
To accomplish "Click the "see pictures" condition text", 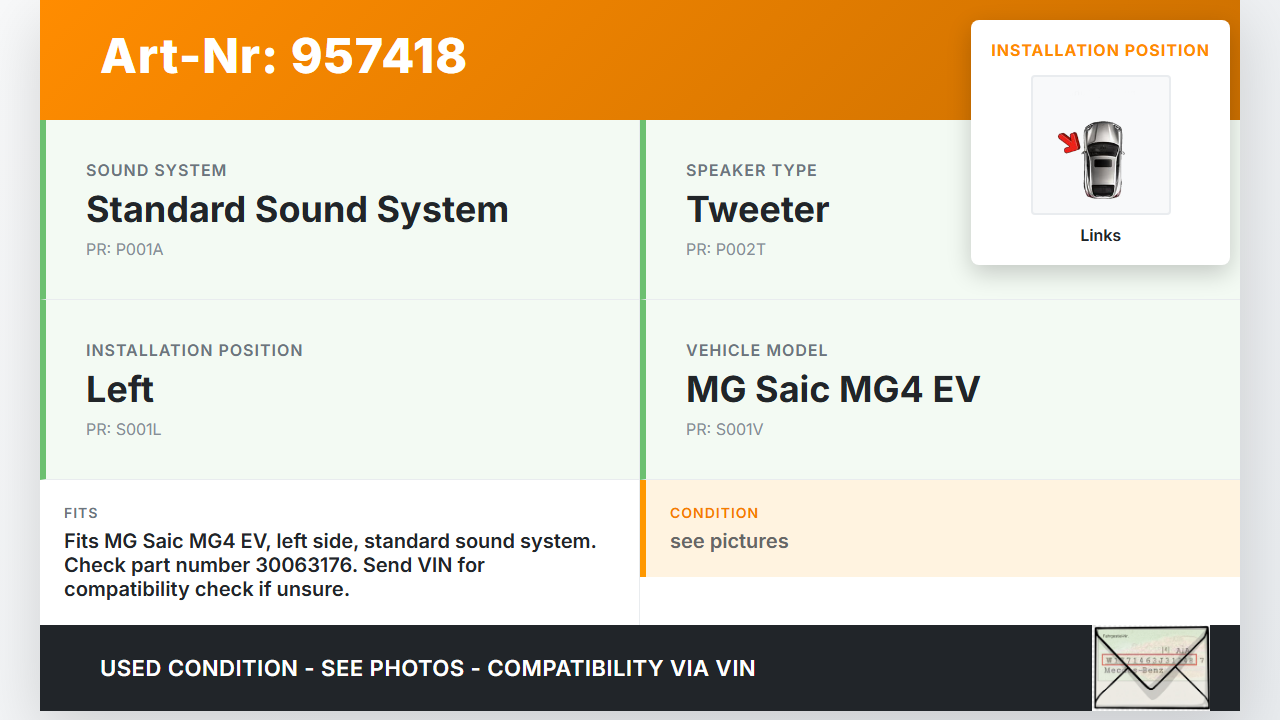I will point(729,542).
